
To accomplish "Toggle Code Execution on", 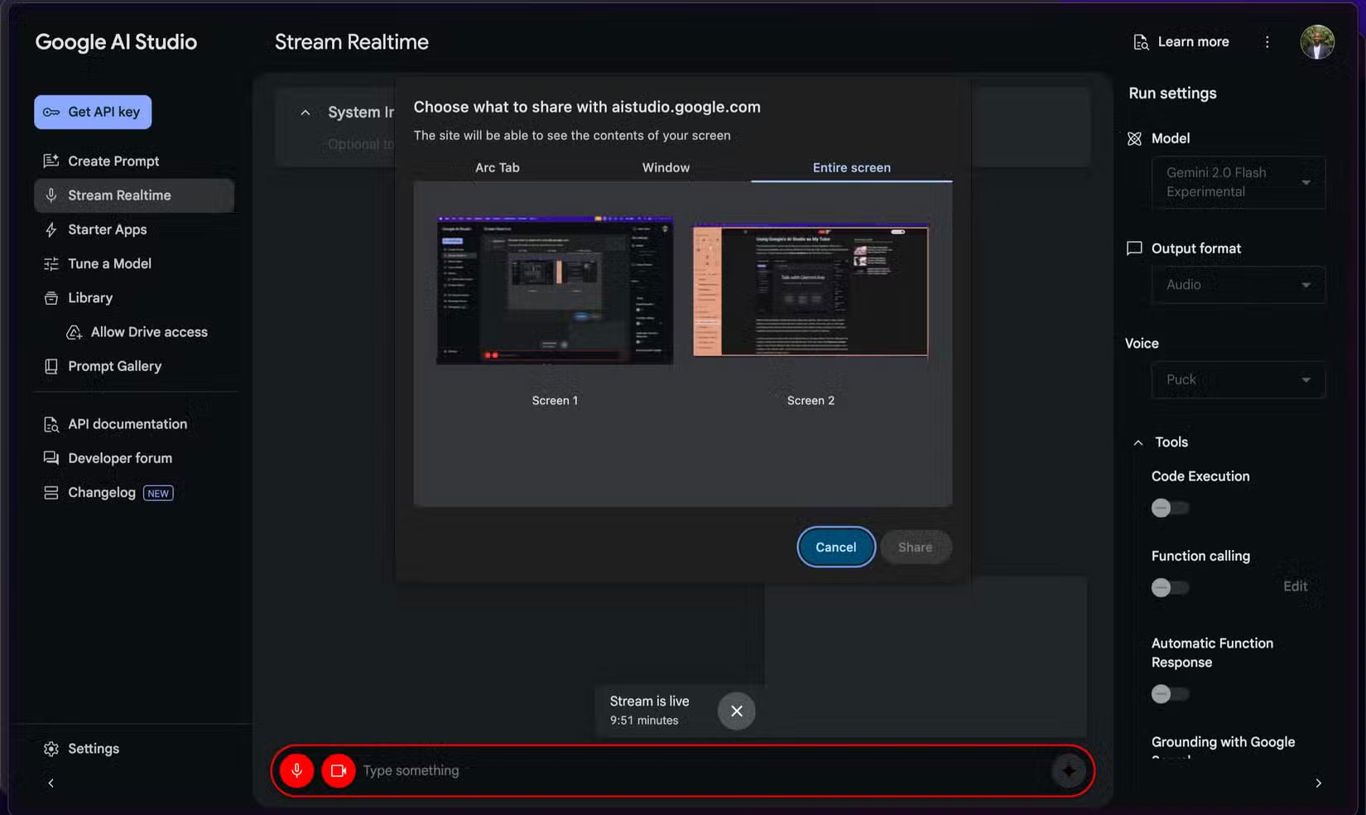I will tap(1169, 507).
